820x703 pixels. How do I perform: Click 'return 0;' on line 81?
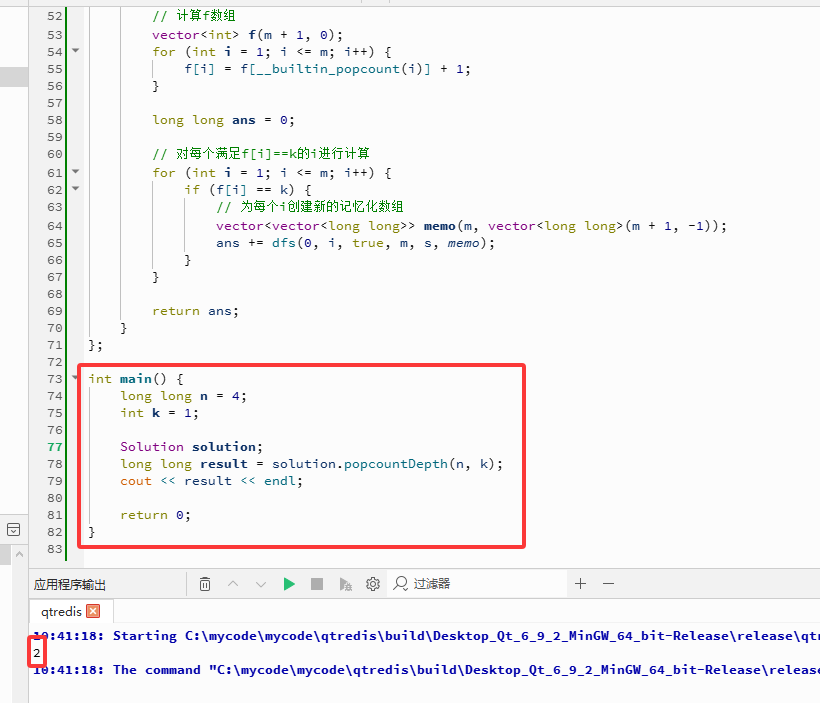coord(155,515)
